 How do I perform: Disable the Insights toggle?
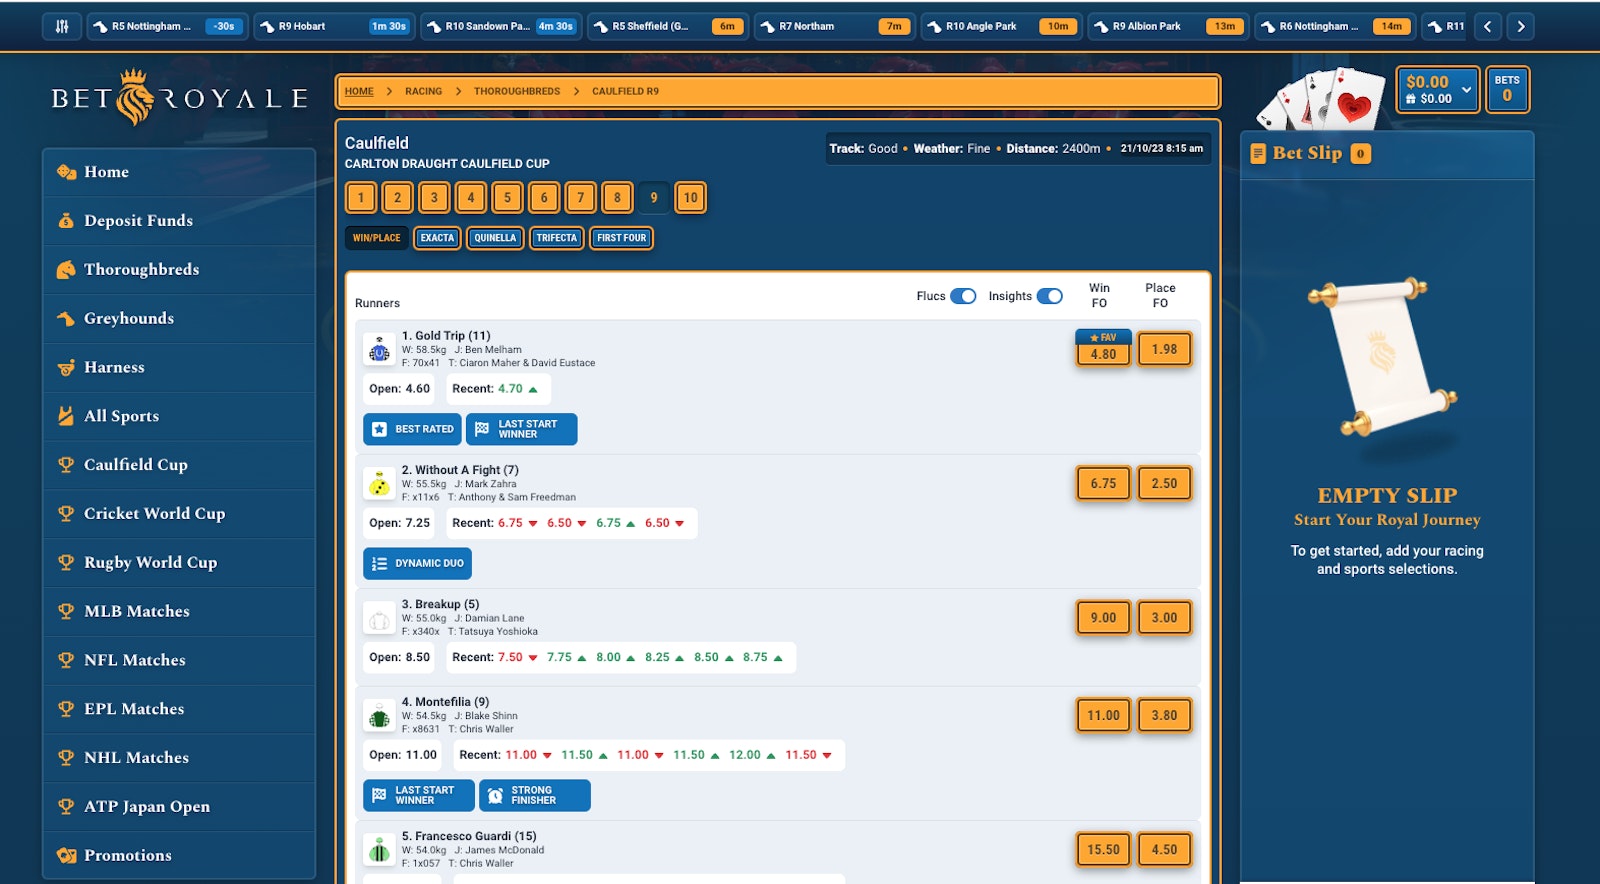click(x=1049, y=296)
